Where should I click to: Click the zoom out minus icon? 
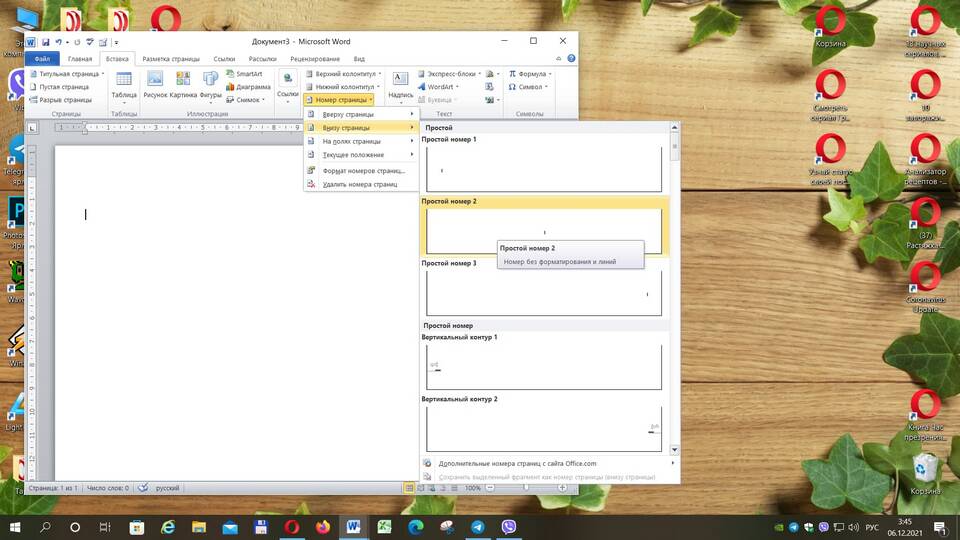[x=490, y=488]
